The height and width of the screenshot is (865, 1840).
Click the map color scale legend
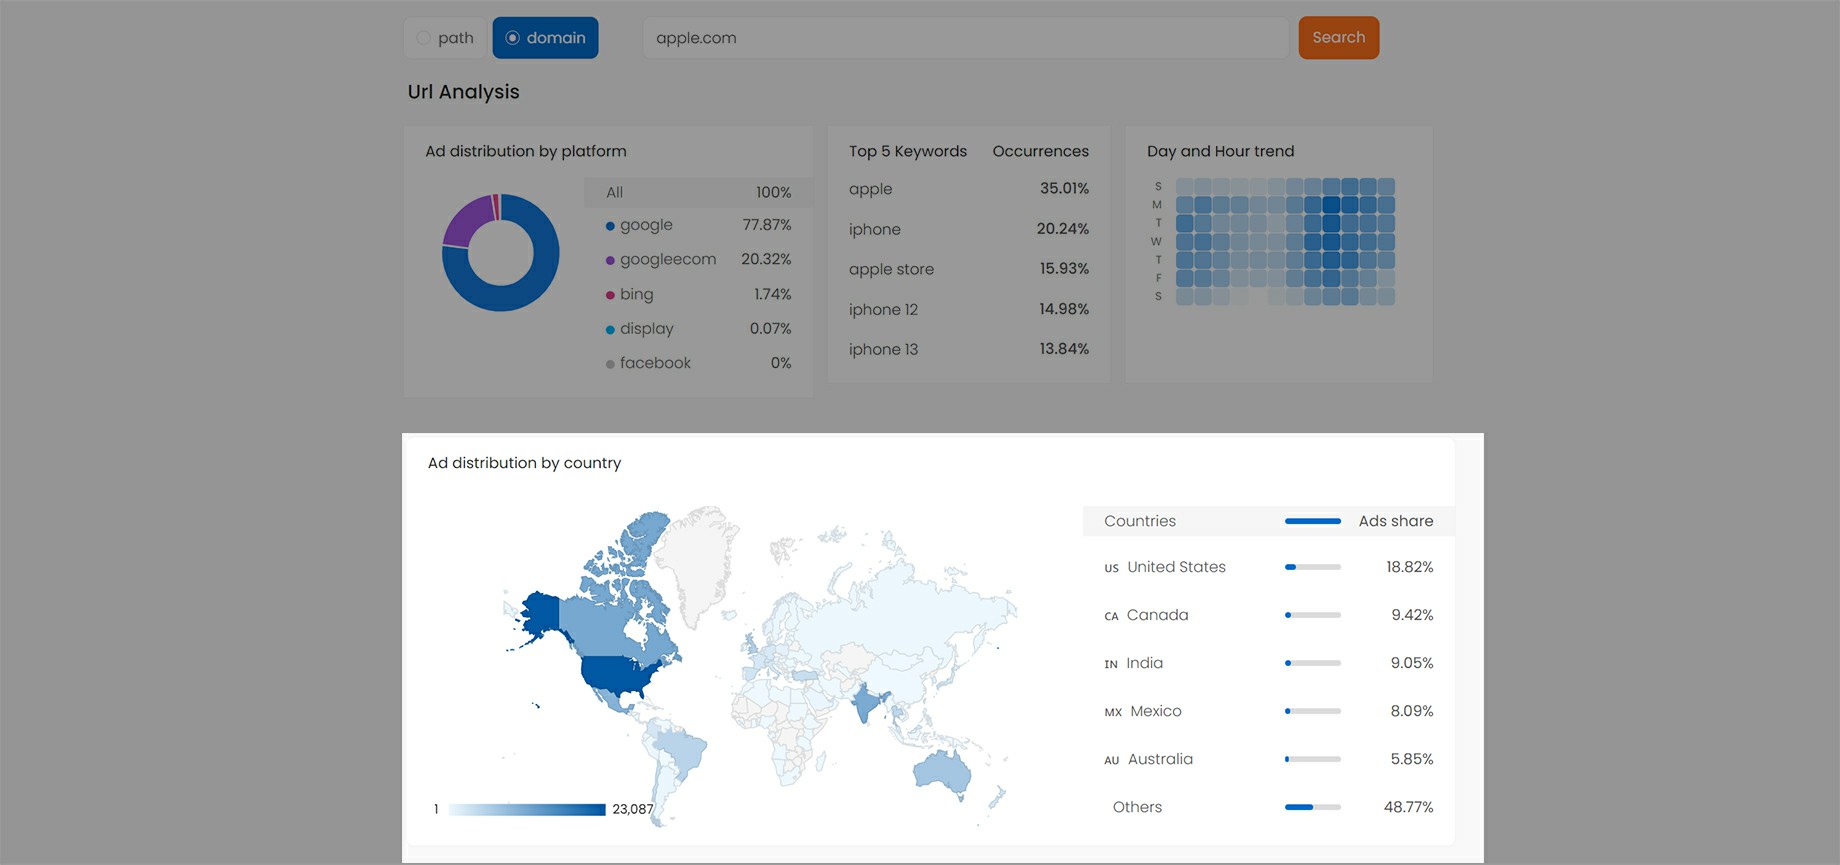[527, 809]
